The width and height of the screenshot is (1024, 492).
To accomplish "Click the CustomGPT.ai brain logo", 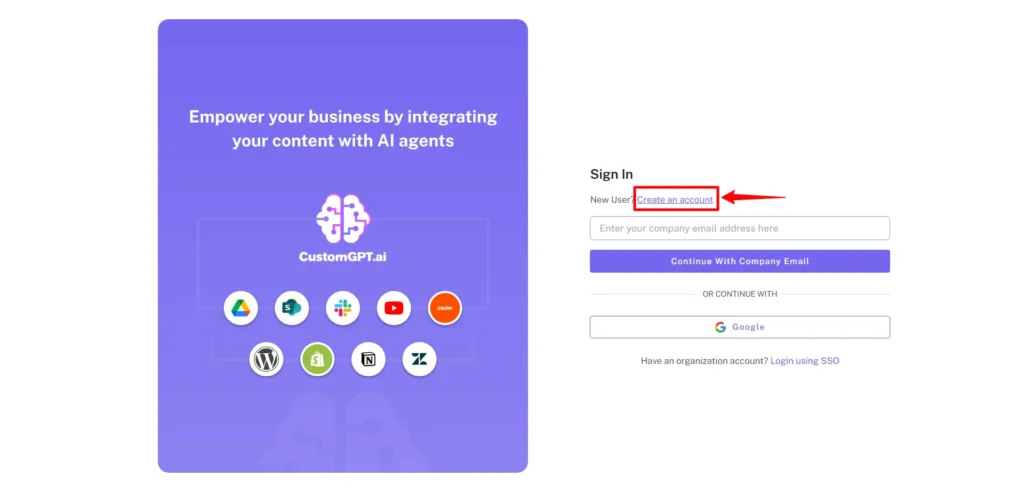I will [343, 218].
